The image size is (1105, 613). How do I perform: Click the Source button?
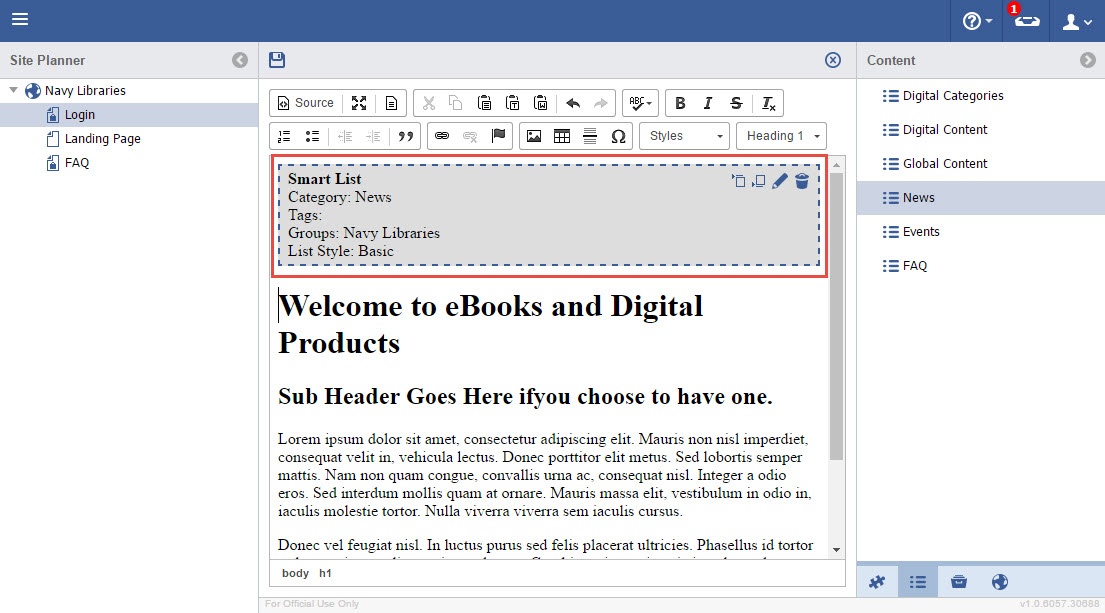[305, 103]
